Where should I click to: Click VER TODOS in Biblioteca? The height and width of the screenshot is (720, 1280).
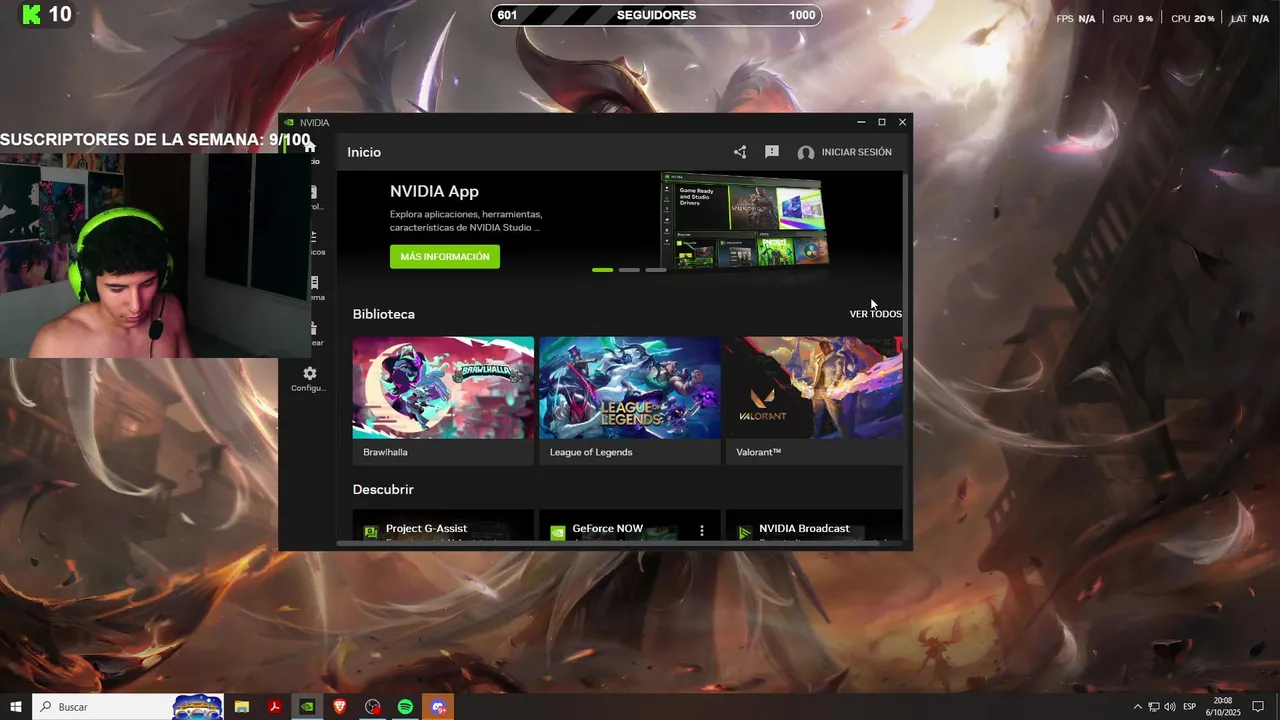(876, 314)
